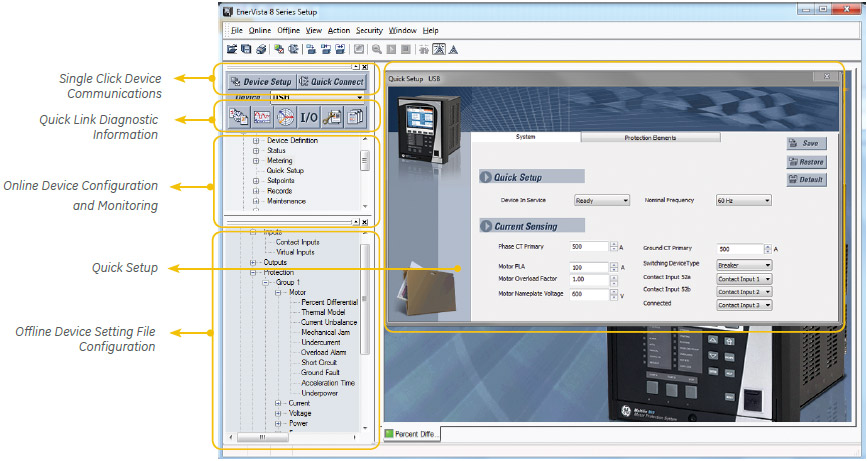867x461 pixels.
Task: Open the I/O quick link icon
Action: click(309, 117)
